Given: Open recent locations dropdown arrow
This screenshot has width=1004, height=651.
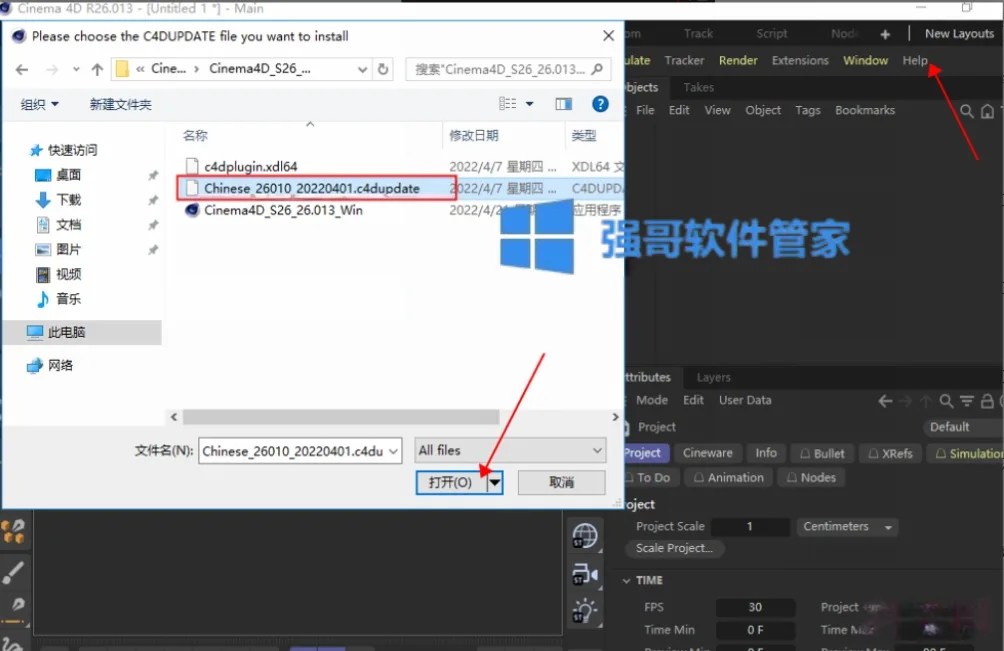Looking at the screenshot, I should (76, 69).
